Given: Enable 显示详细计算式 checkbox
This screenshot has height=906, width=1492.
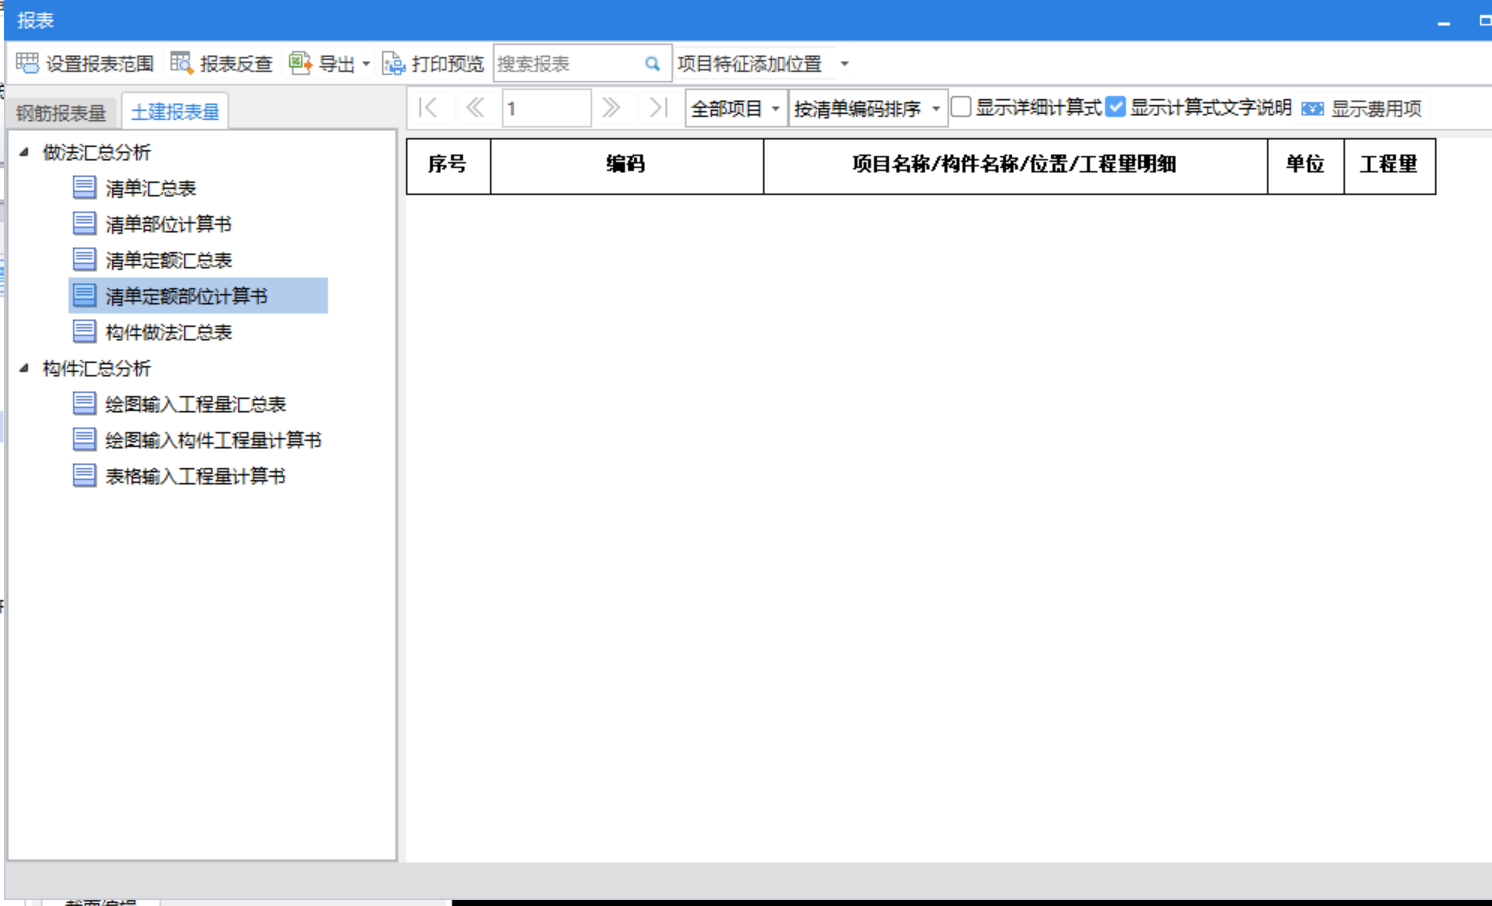Looking at the screenshot, I should 961,107.
